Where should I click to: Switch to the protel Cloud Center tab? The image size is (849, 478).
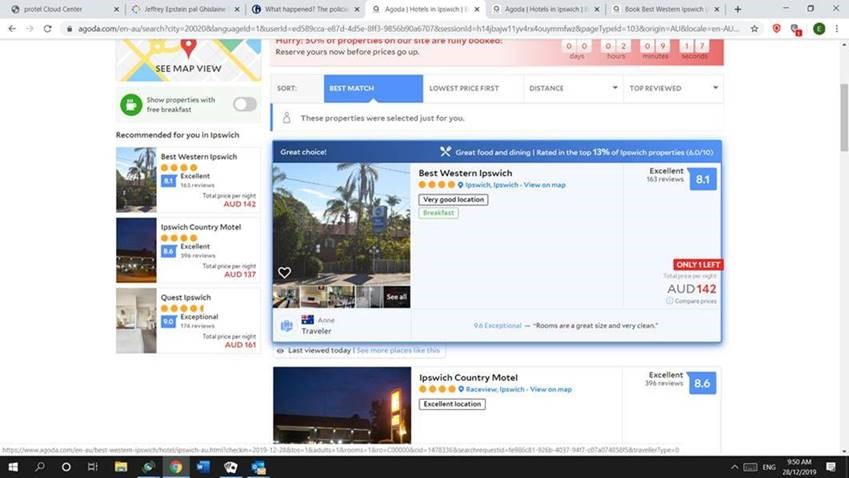tap(63, 9)
